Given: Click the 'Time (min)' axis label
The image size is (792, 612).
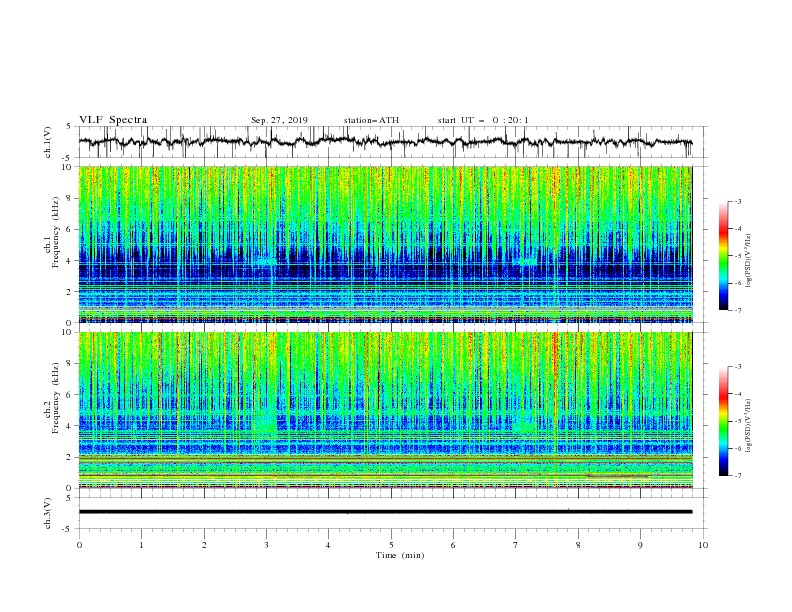Looking at the screenshot, I should point(400,555).
